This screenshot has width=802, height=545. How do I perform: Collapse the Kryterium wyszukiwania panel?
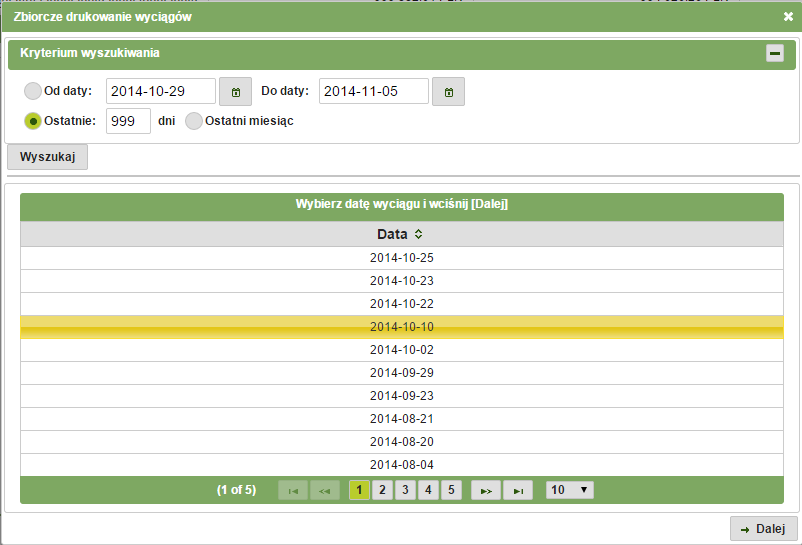pos(775,53)
